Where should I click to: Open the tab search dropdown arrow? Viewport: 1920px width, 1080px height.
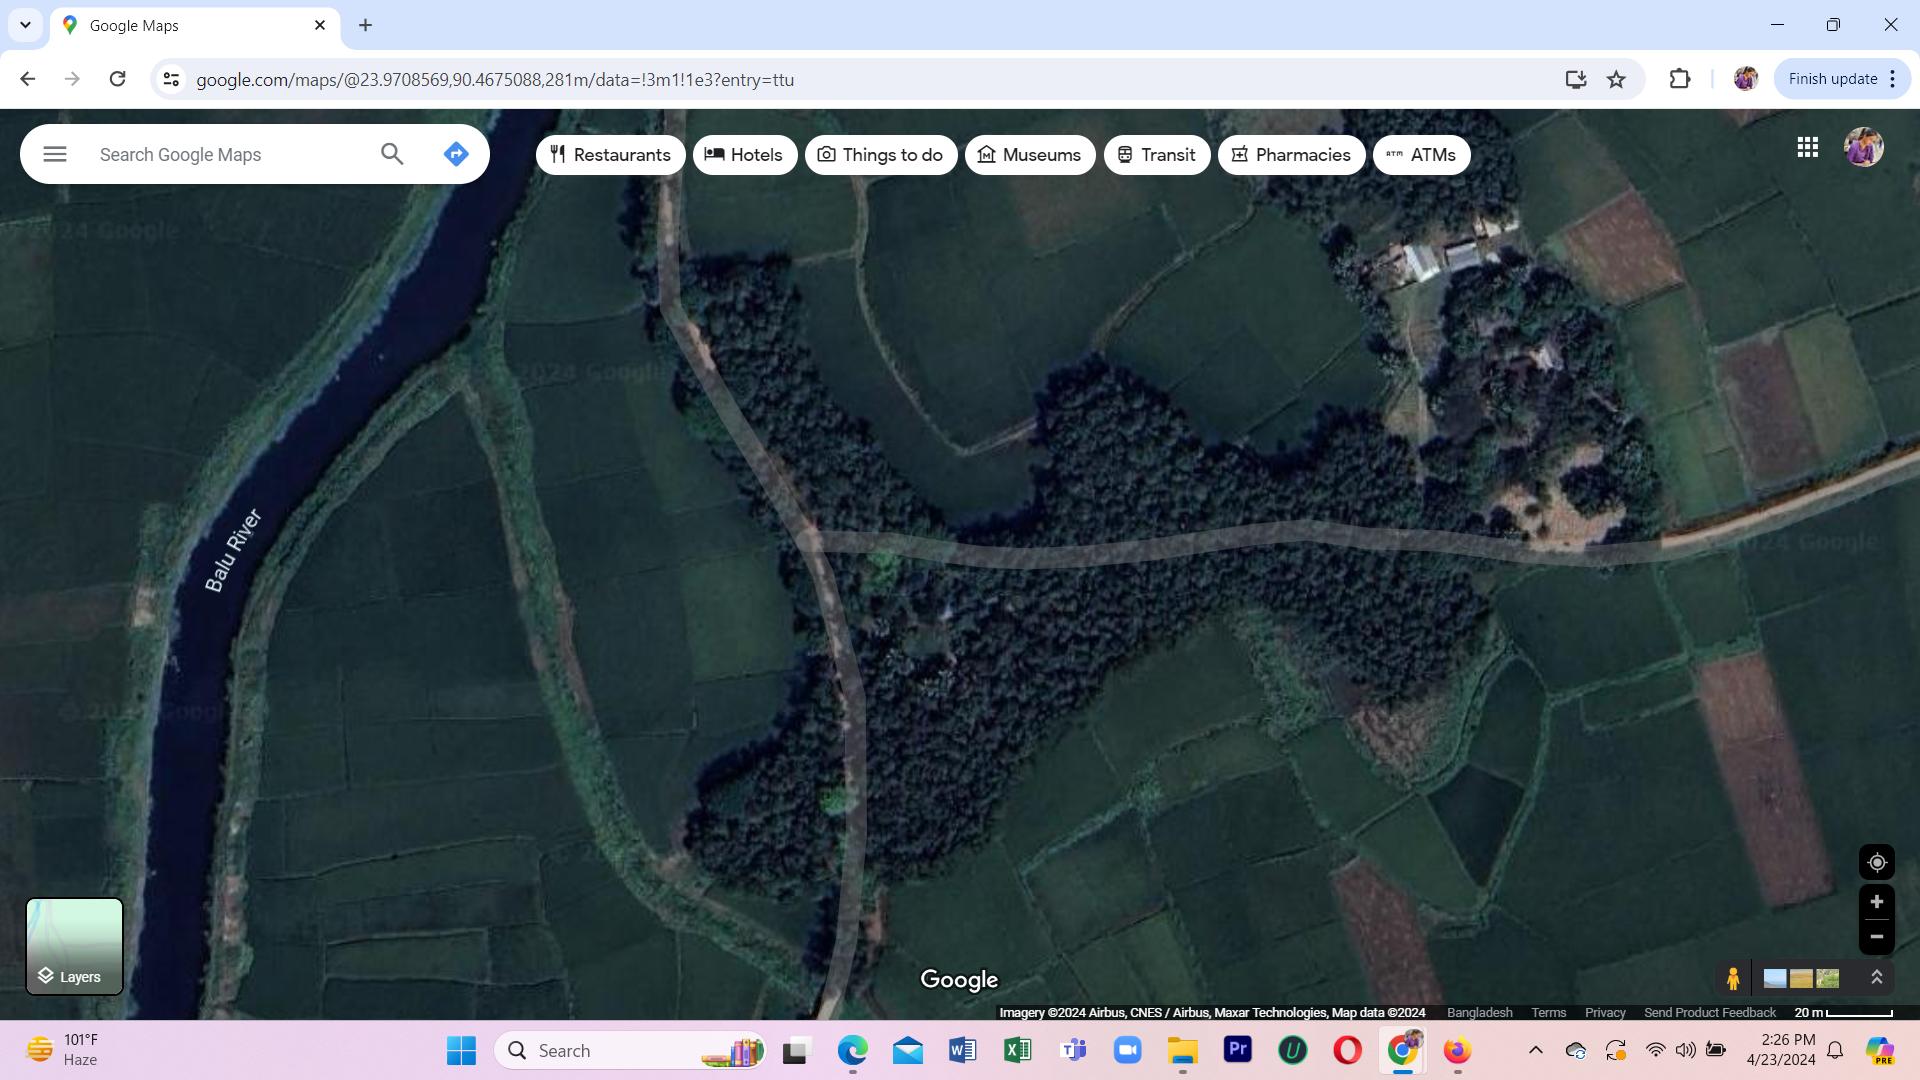(x=25, y=25)
